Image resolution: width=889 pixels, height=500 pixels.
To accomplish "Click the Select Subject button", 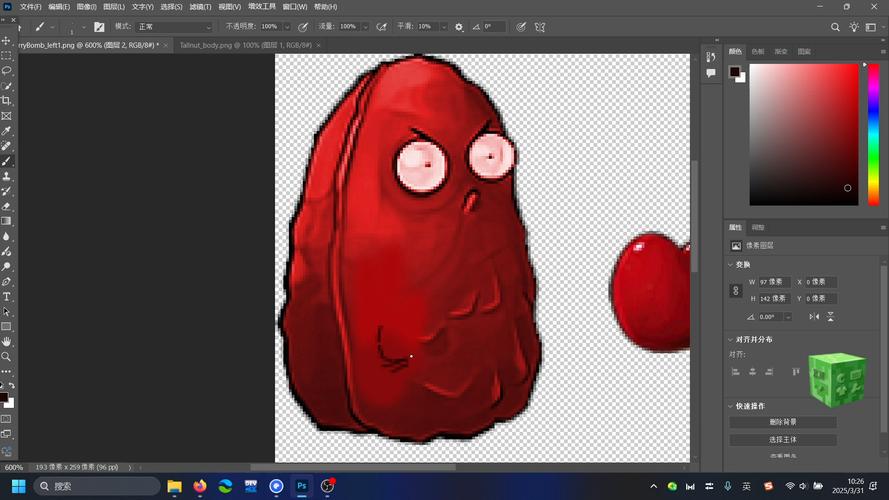I will click(783, 440).
